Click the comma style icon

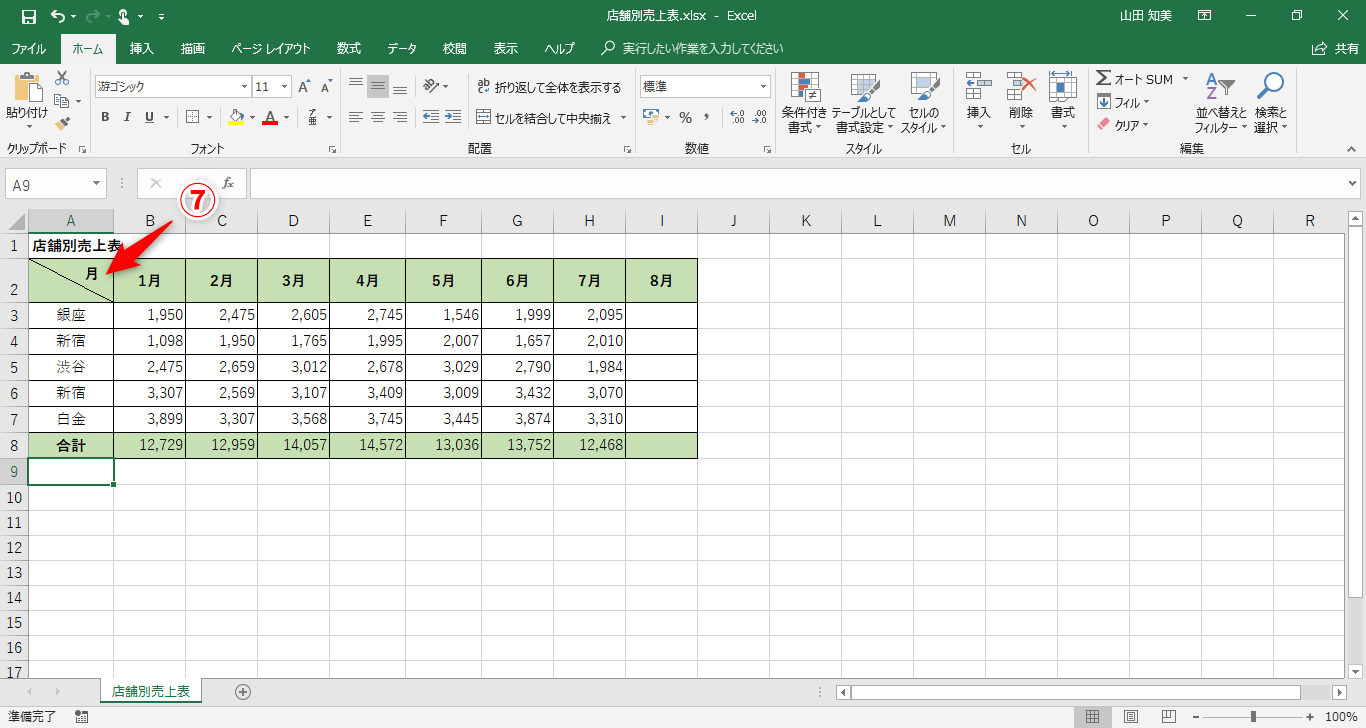709,117
